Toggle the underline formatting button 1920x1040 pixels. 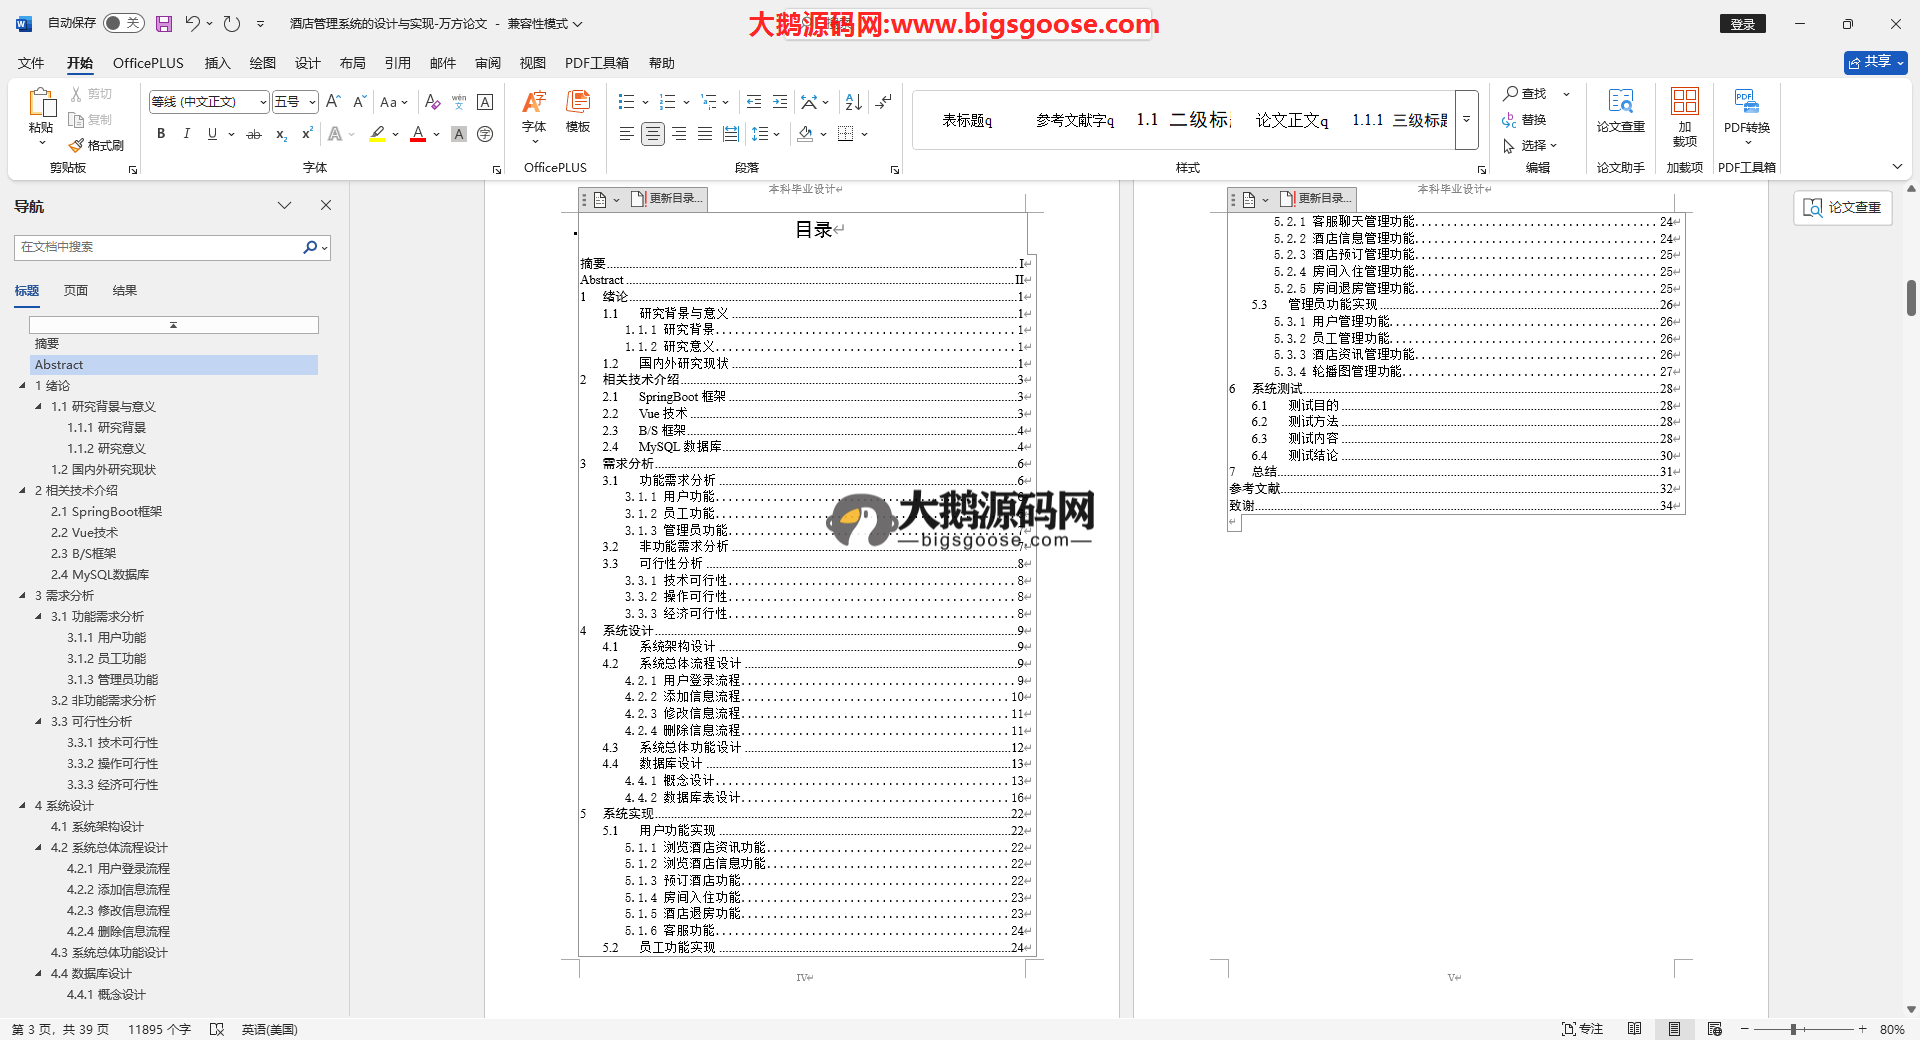click(212, 134)
